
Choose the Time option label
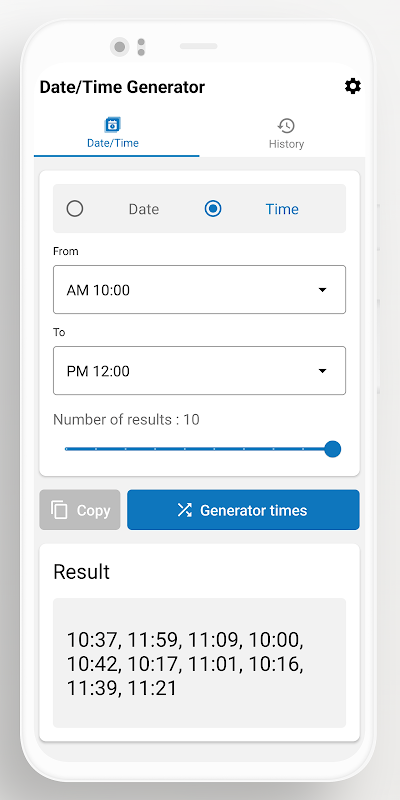click(282, 209)
